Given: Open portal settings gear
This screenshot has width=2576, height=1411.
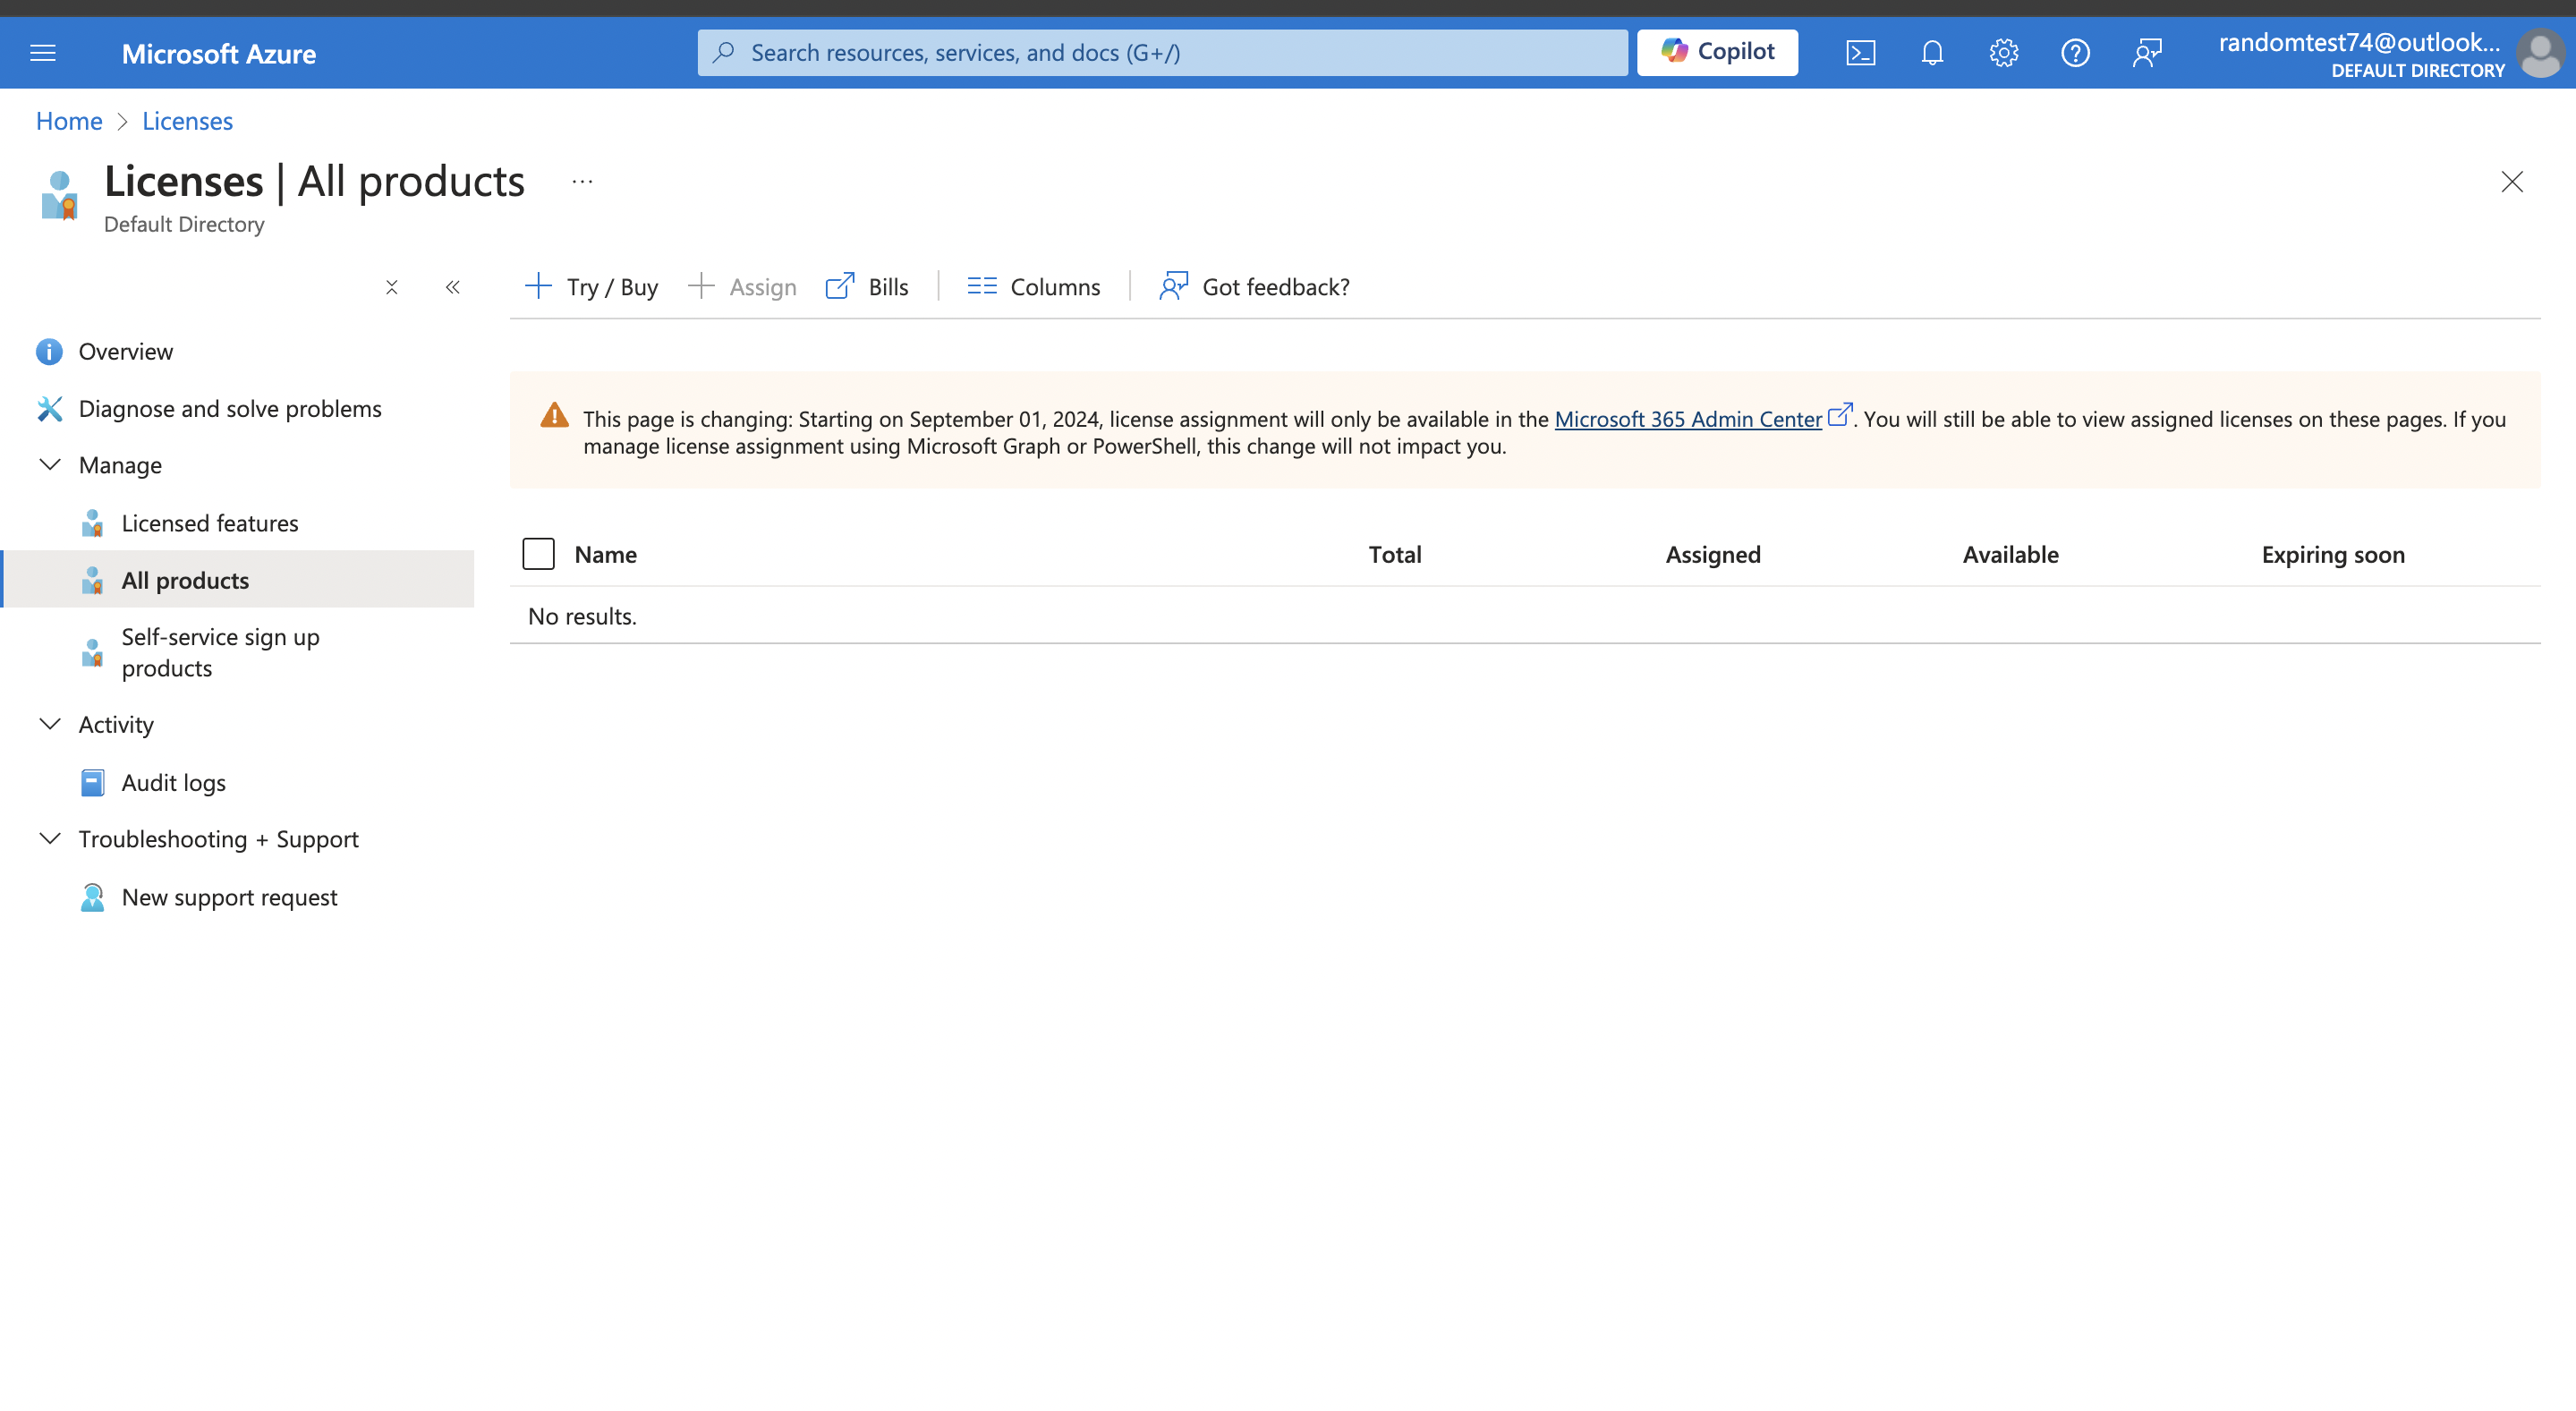Looking at the screenshot, I should pyautogui.click(x=2003, y=53).
